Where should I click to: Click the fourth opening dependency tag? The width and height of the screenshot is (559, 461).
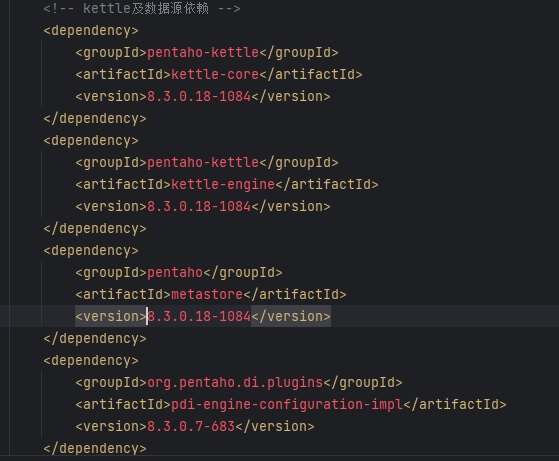[91, 360]
